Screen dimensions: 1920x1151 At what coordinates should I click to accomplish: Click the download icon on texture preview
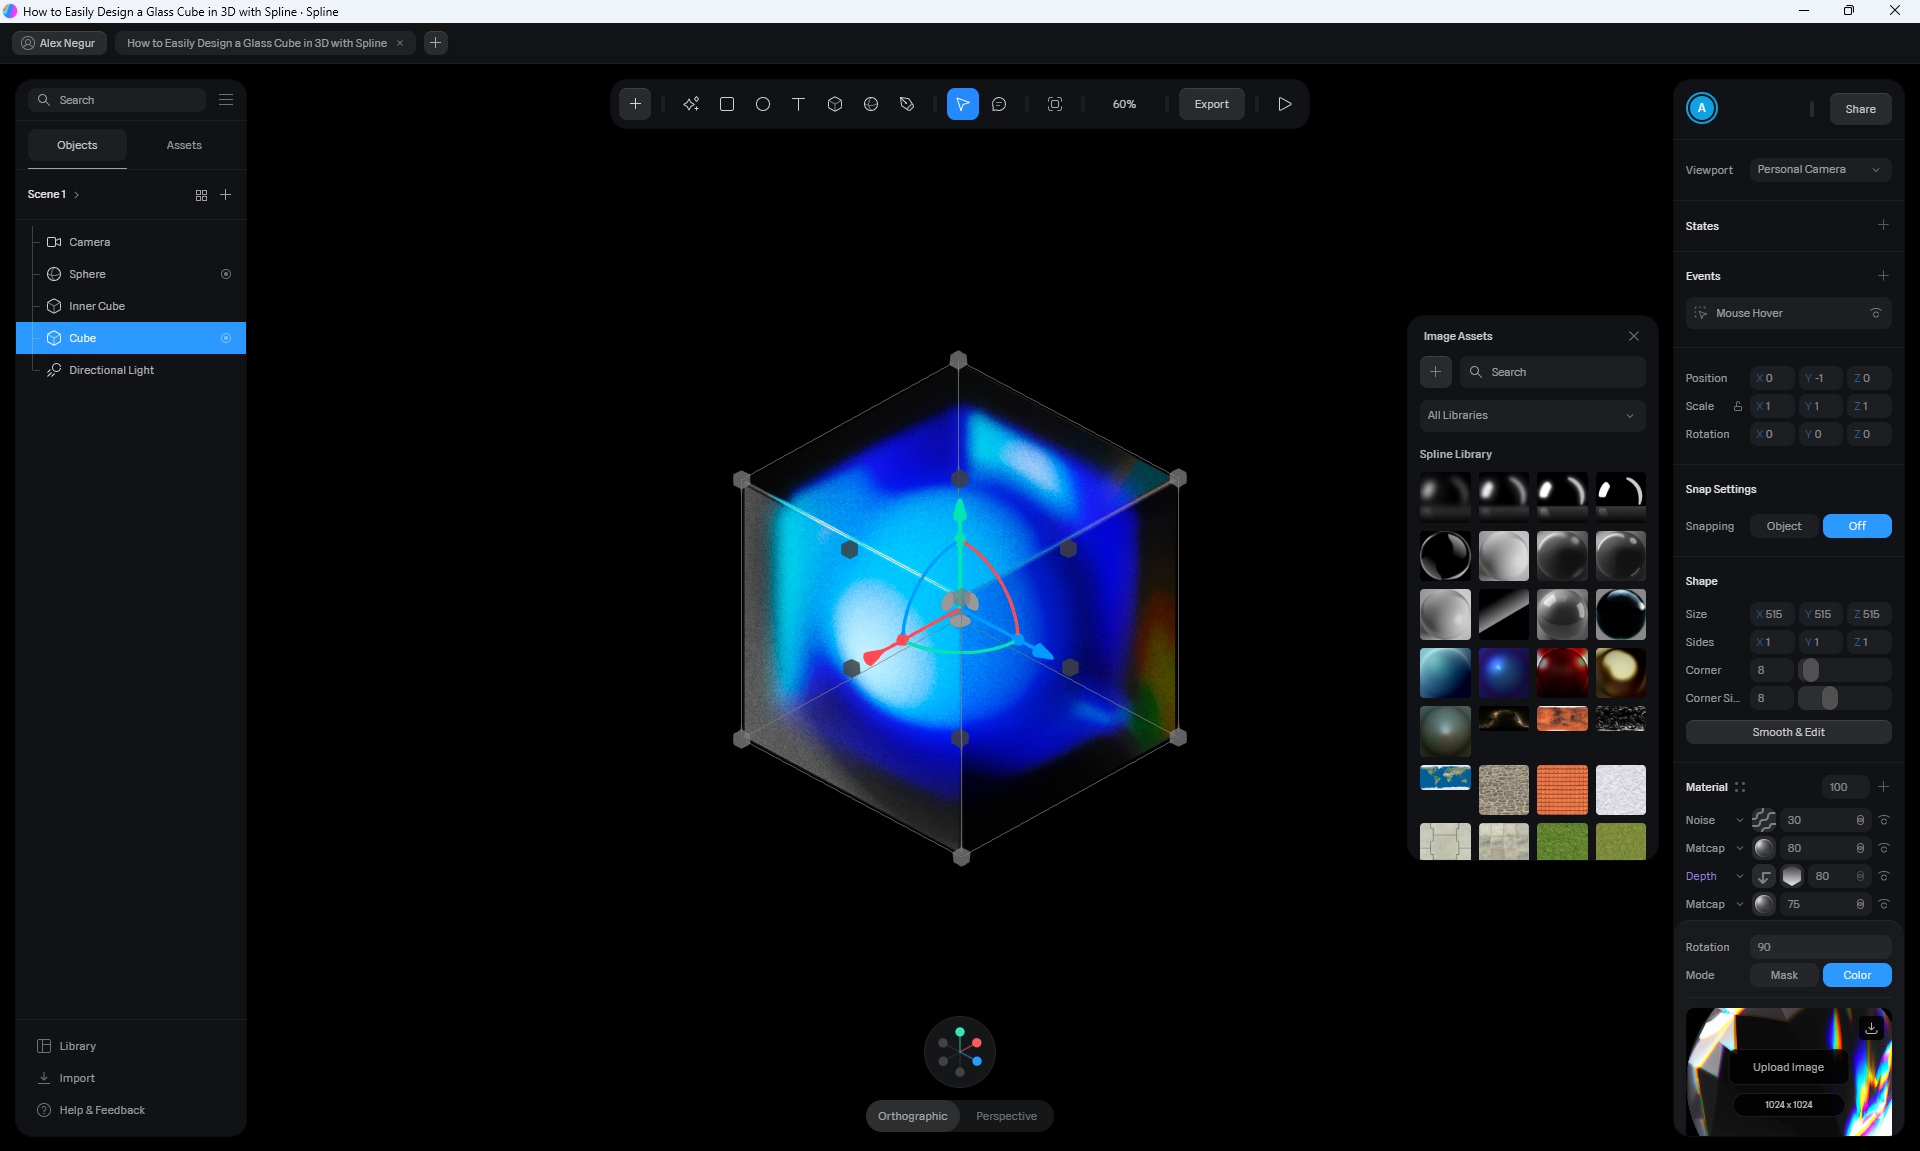coord(1871,1028)
